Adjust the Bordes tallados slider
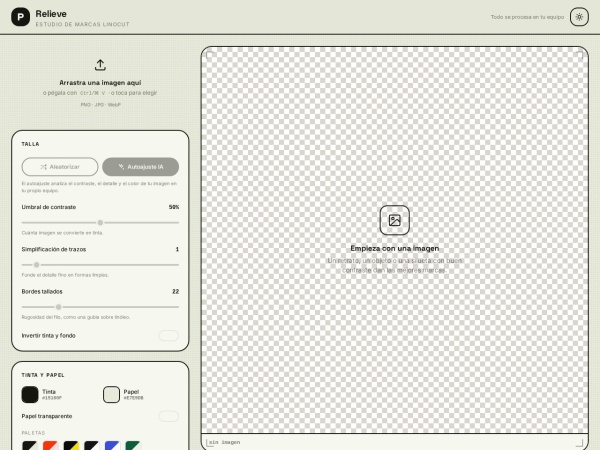The width and height of the screenshot is (600, 450). [x=100, y=307]
